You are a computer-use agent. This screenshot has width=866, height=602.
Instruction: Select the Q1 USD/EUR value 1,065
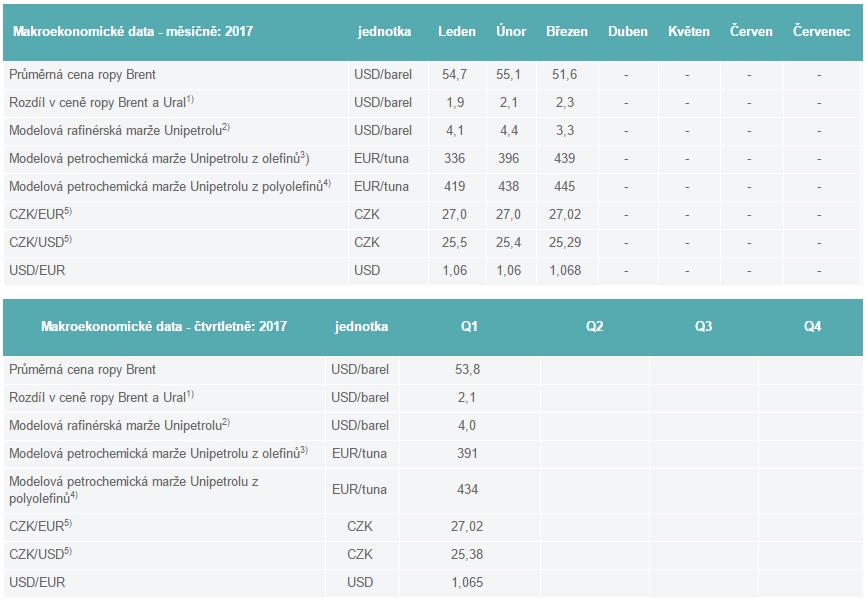pyautogui.click(x=467, y=583)
